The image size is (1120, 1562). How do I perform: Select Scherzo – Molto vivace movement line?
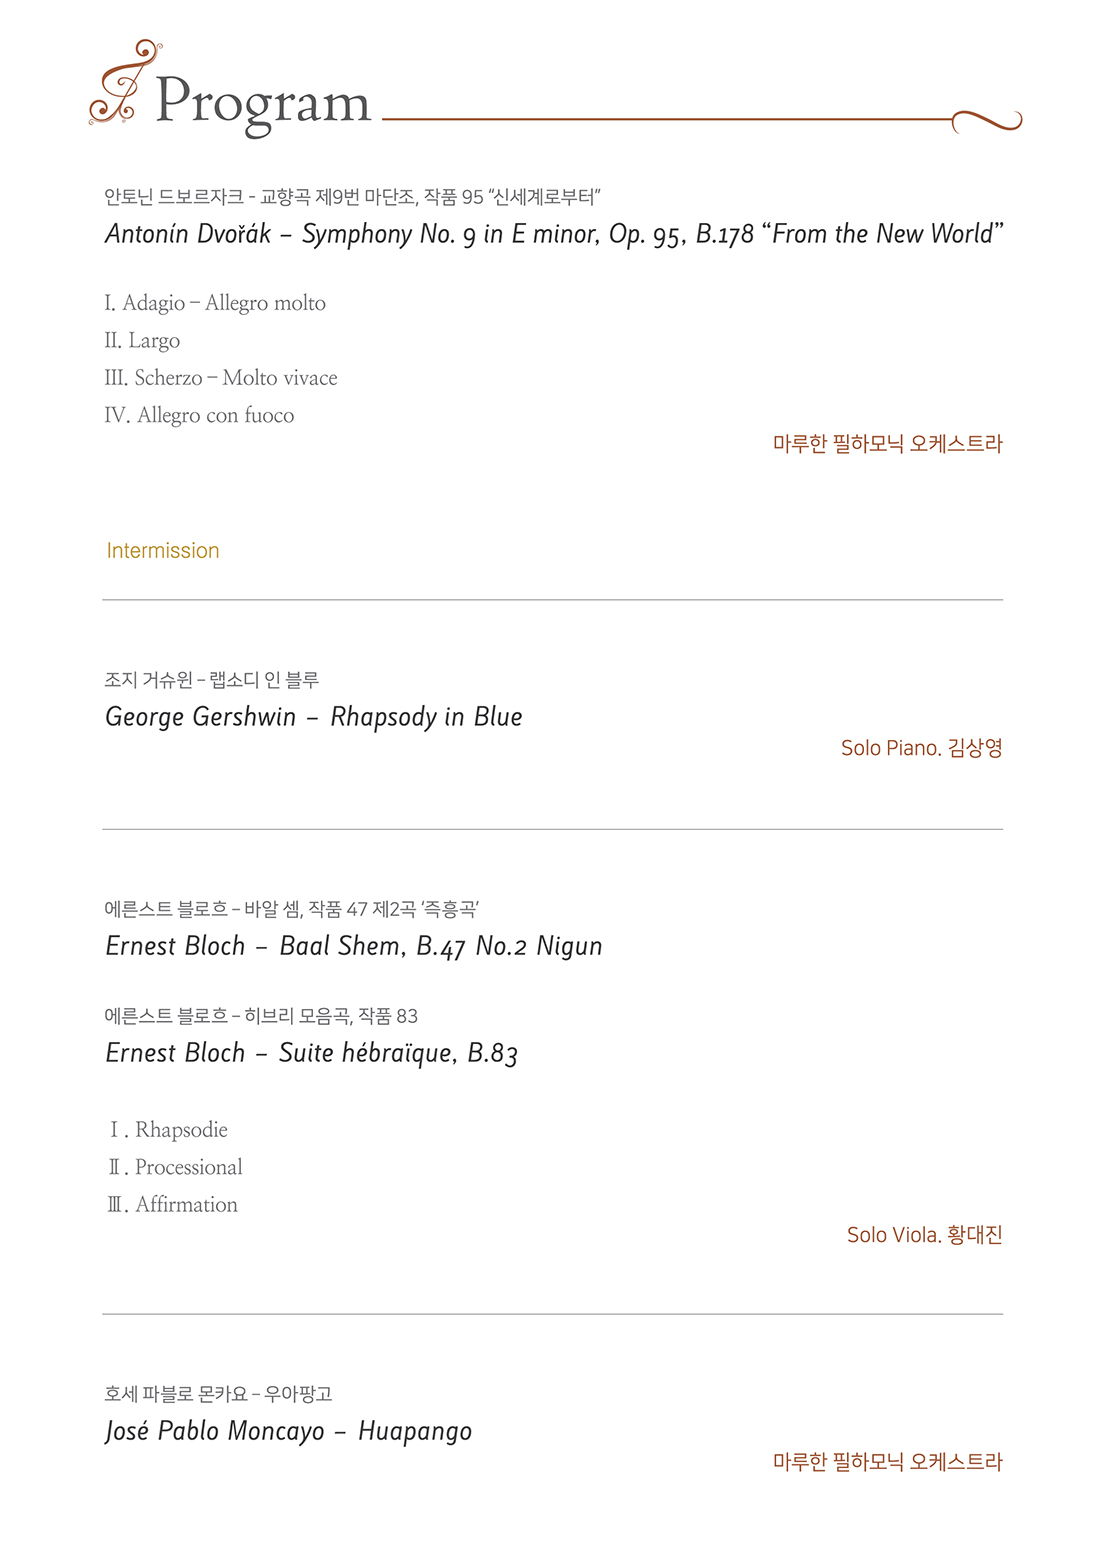pos(221,378)
